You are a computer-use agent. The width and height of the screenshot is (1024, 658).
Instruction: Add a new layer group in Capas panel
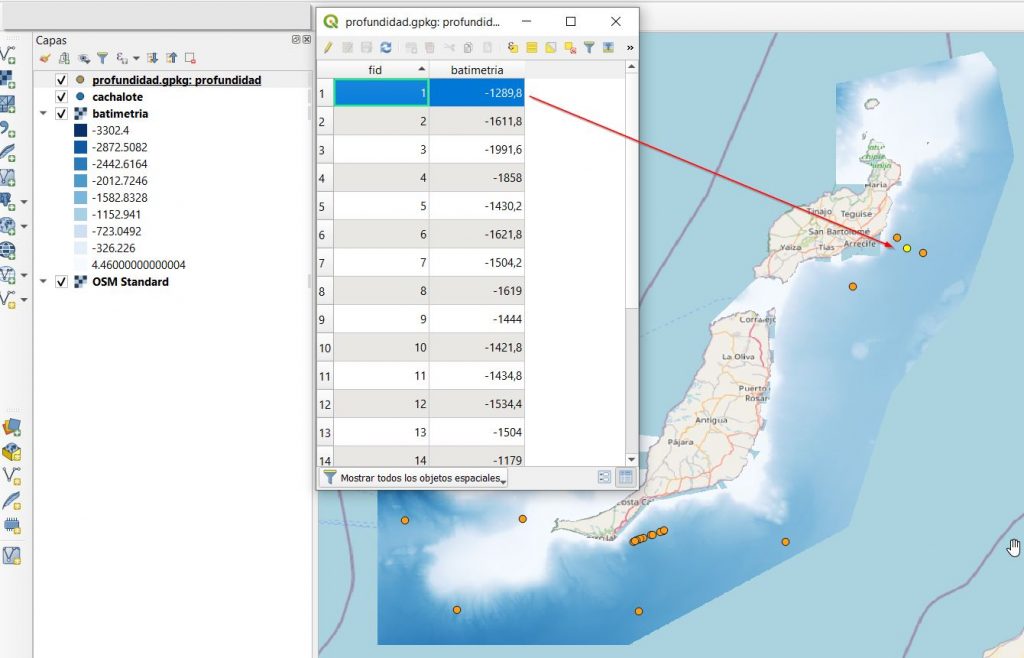click(x=64, y=58)
